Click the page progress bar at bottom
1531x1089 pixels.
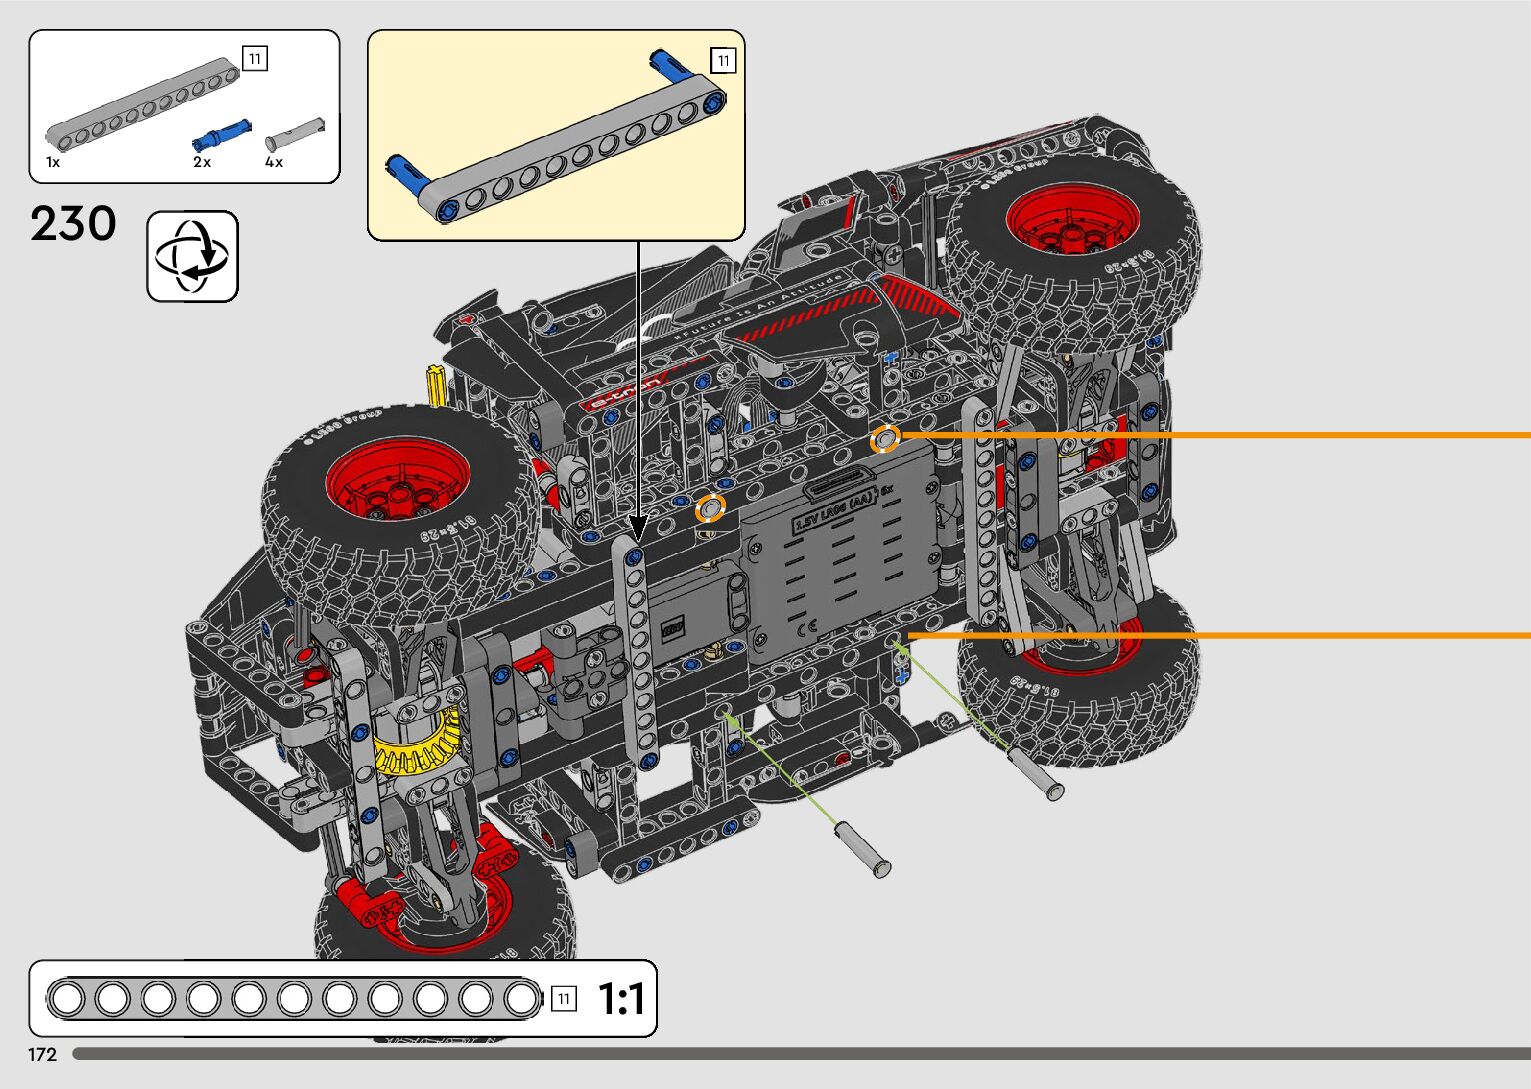click(800, 1054)
